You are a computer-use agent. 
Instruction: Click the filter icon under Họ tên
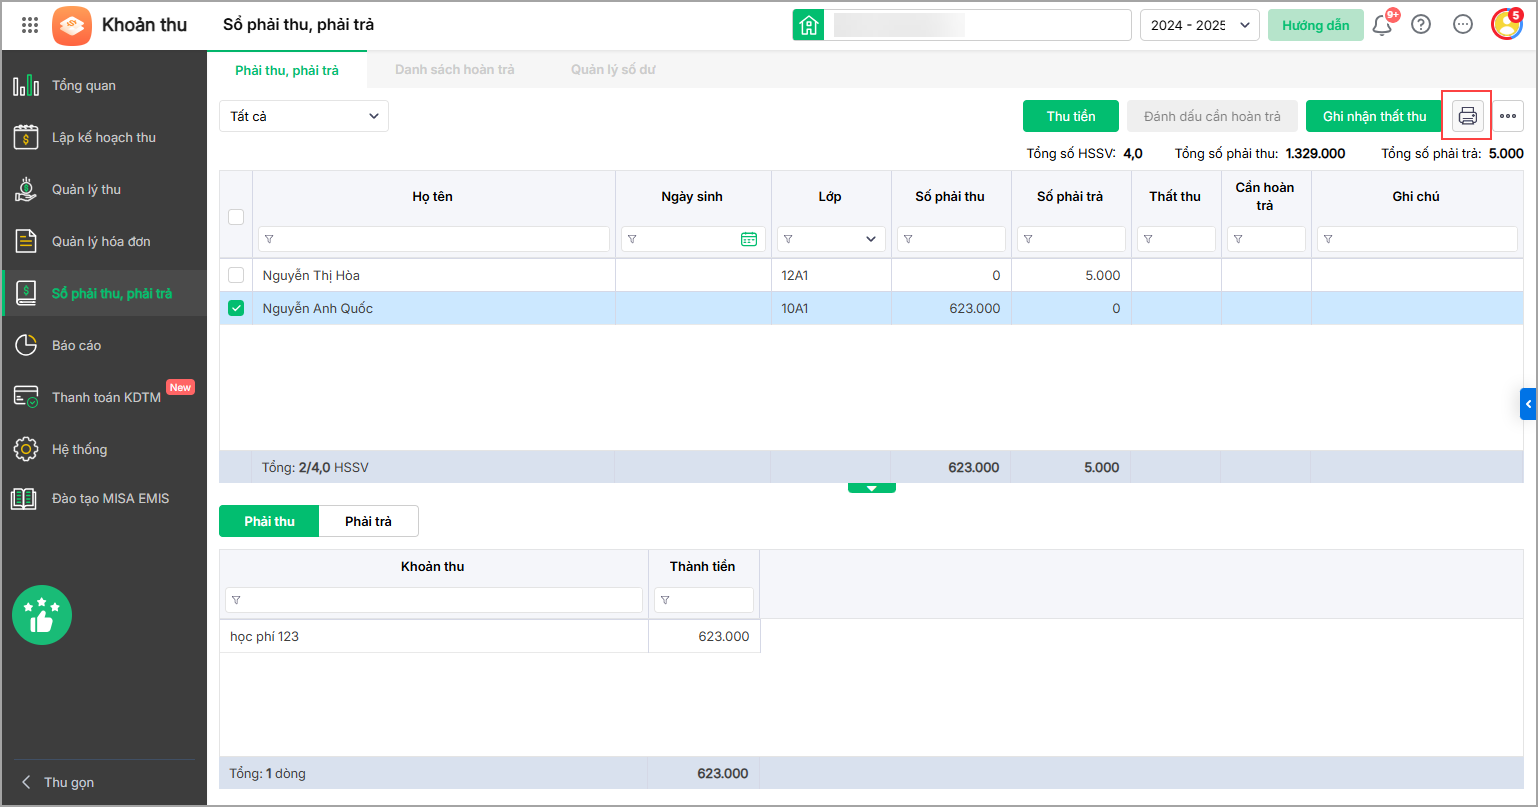tap(269, 239)
